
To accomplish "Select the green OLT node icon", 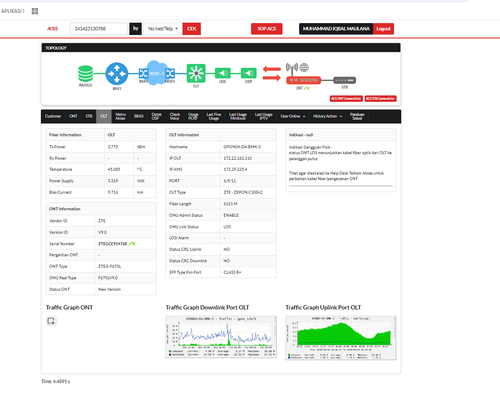I will 196,73.
